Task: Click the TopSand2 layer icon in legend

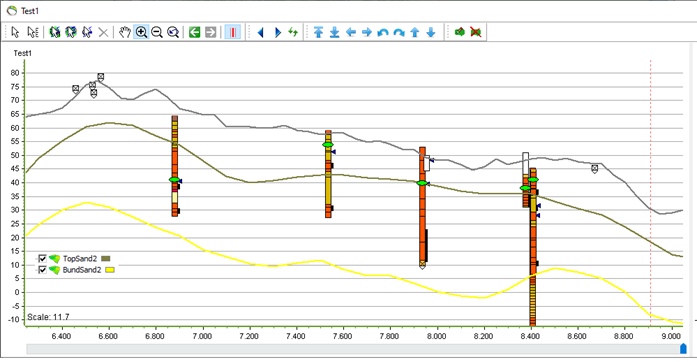Action: click(54, 258)
